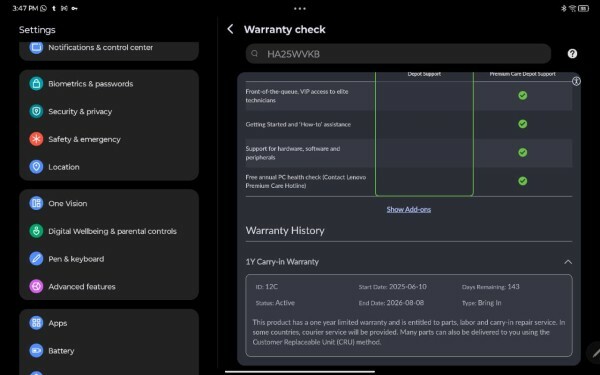Open Biometrics & passwords settings
The image size is (600, 375).
(109, 83)
